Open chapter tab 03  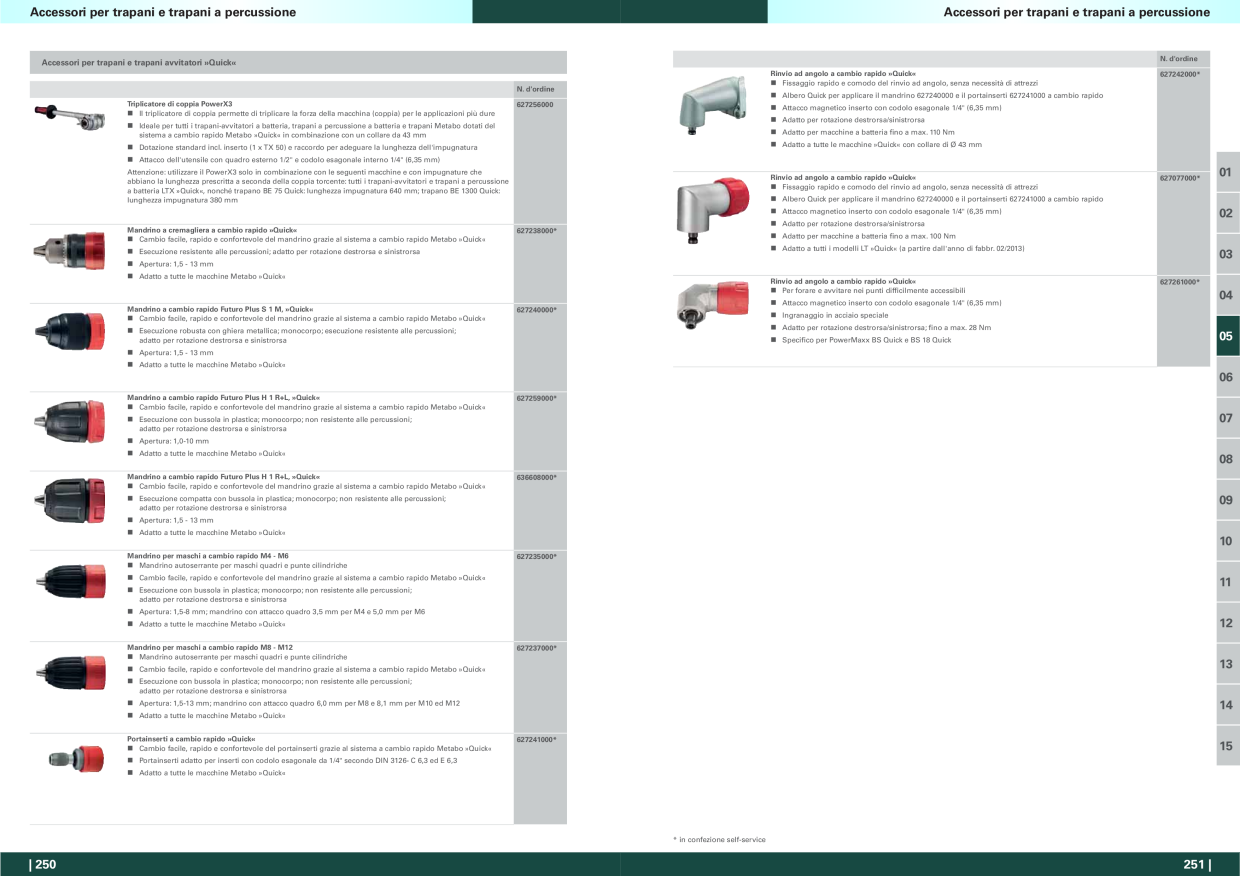pyautogui.click(x=1227, y=255)
